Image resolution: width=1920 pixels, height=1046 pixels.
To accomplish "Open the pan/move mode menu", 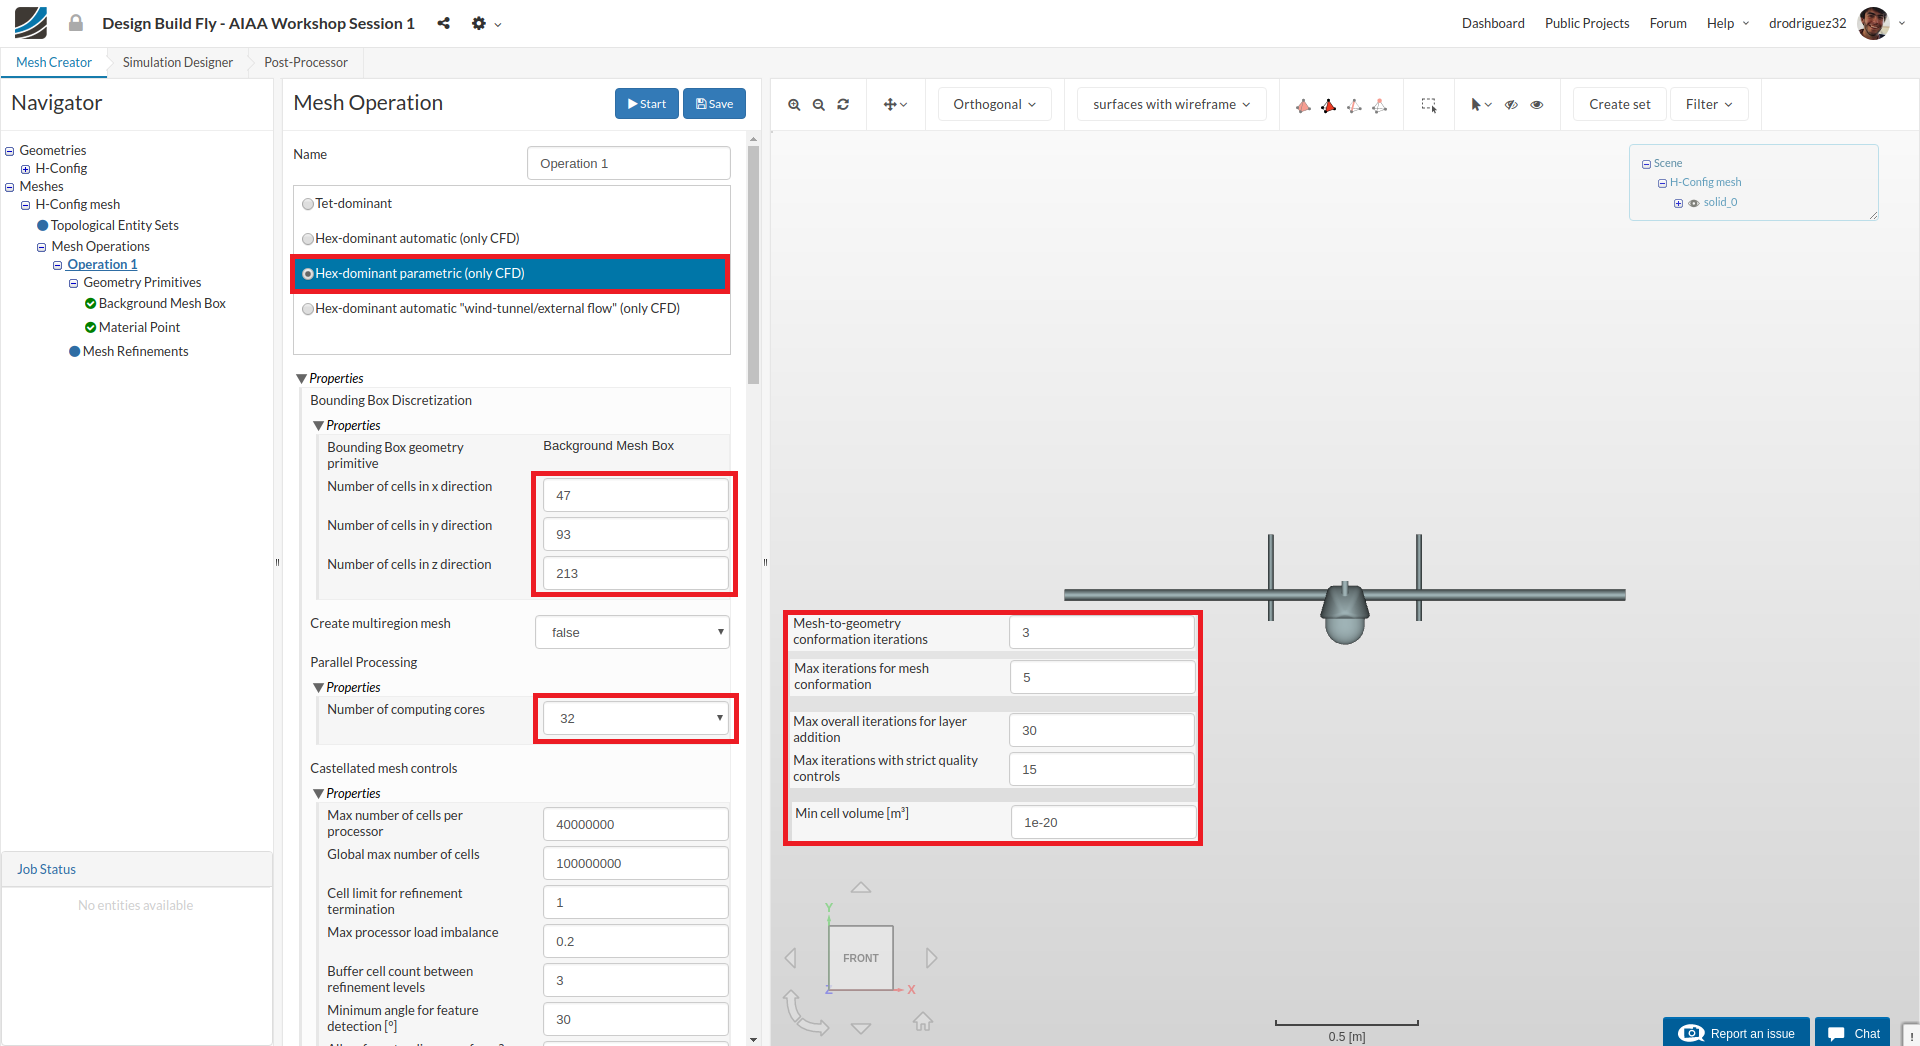I will click(x=895, y=104).
